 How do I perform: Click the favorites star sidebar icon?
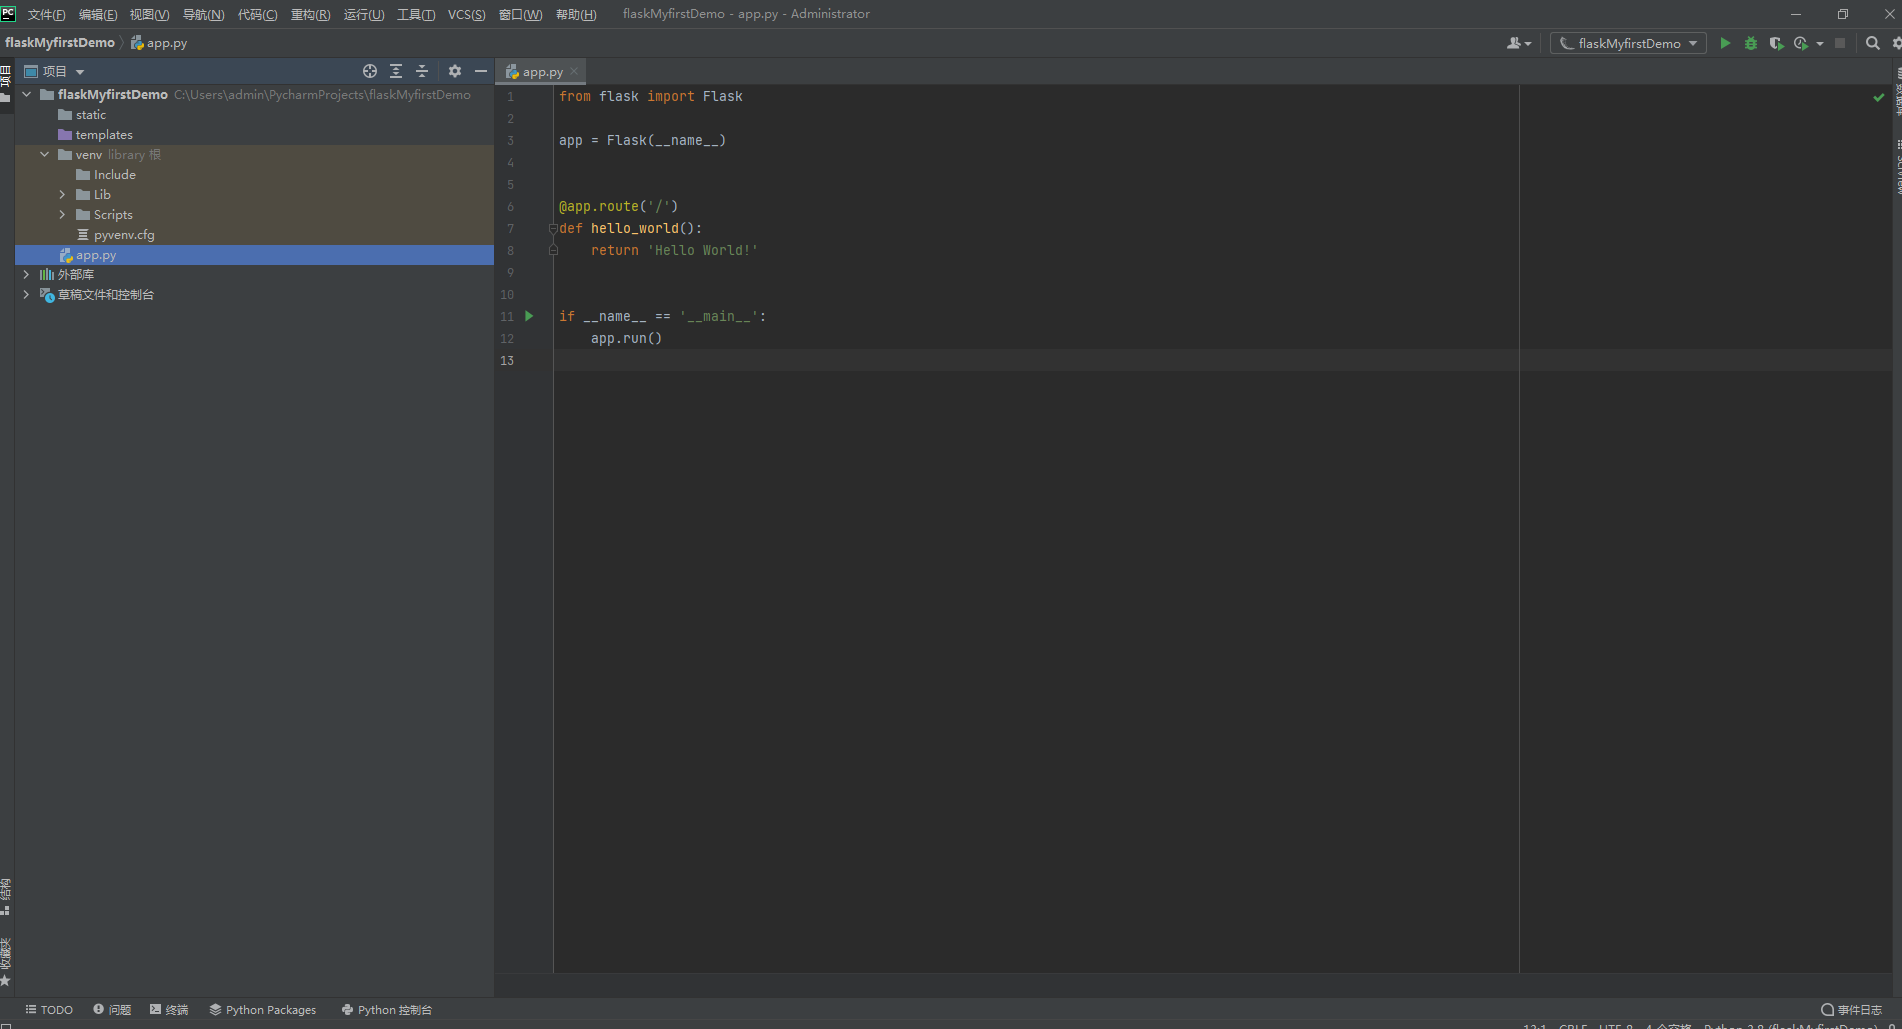coord(5,981)
